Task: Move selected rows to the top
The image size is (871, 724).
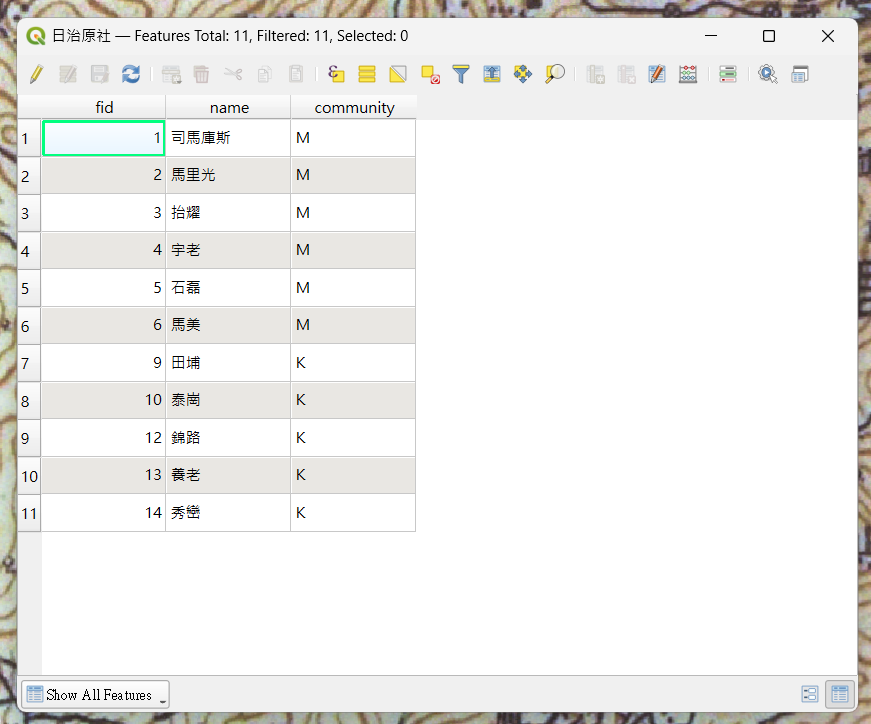Action: point(492,74)
